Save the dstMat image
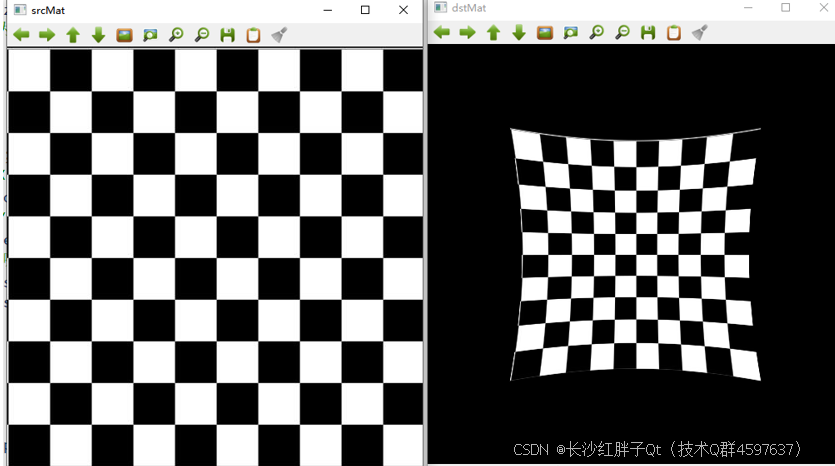Screen dimensions: 835x466 648,32
